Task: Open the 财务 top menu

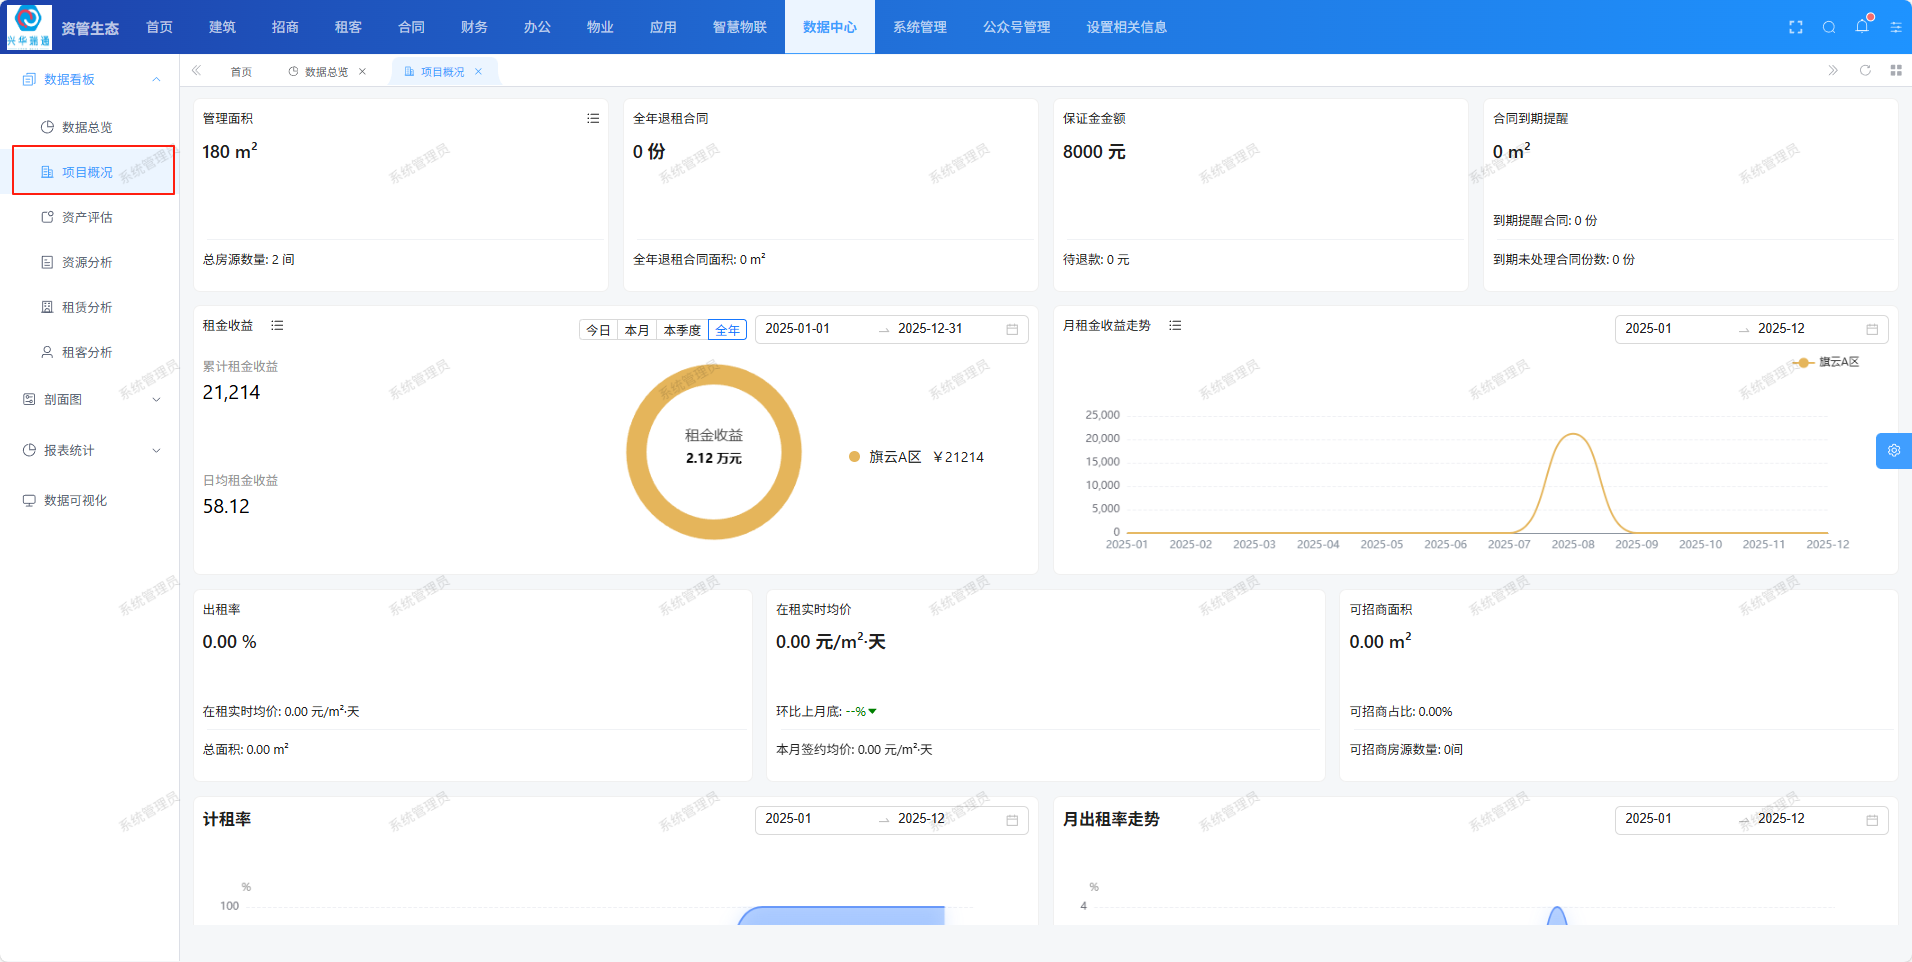Action: pos(474,27)
